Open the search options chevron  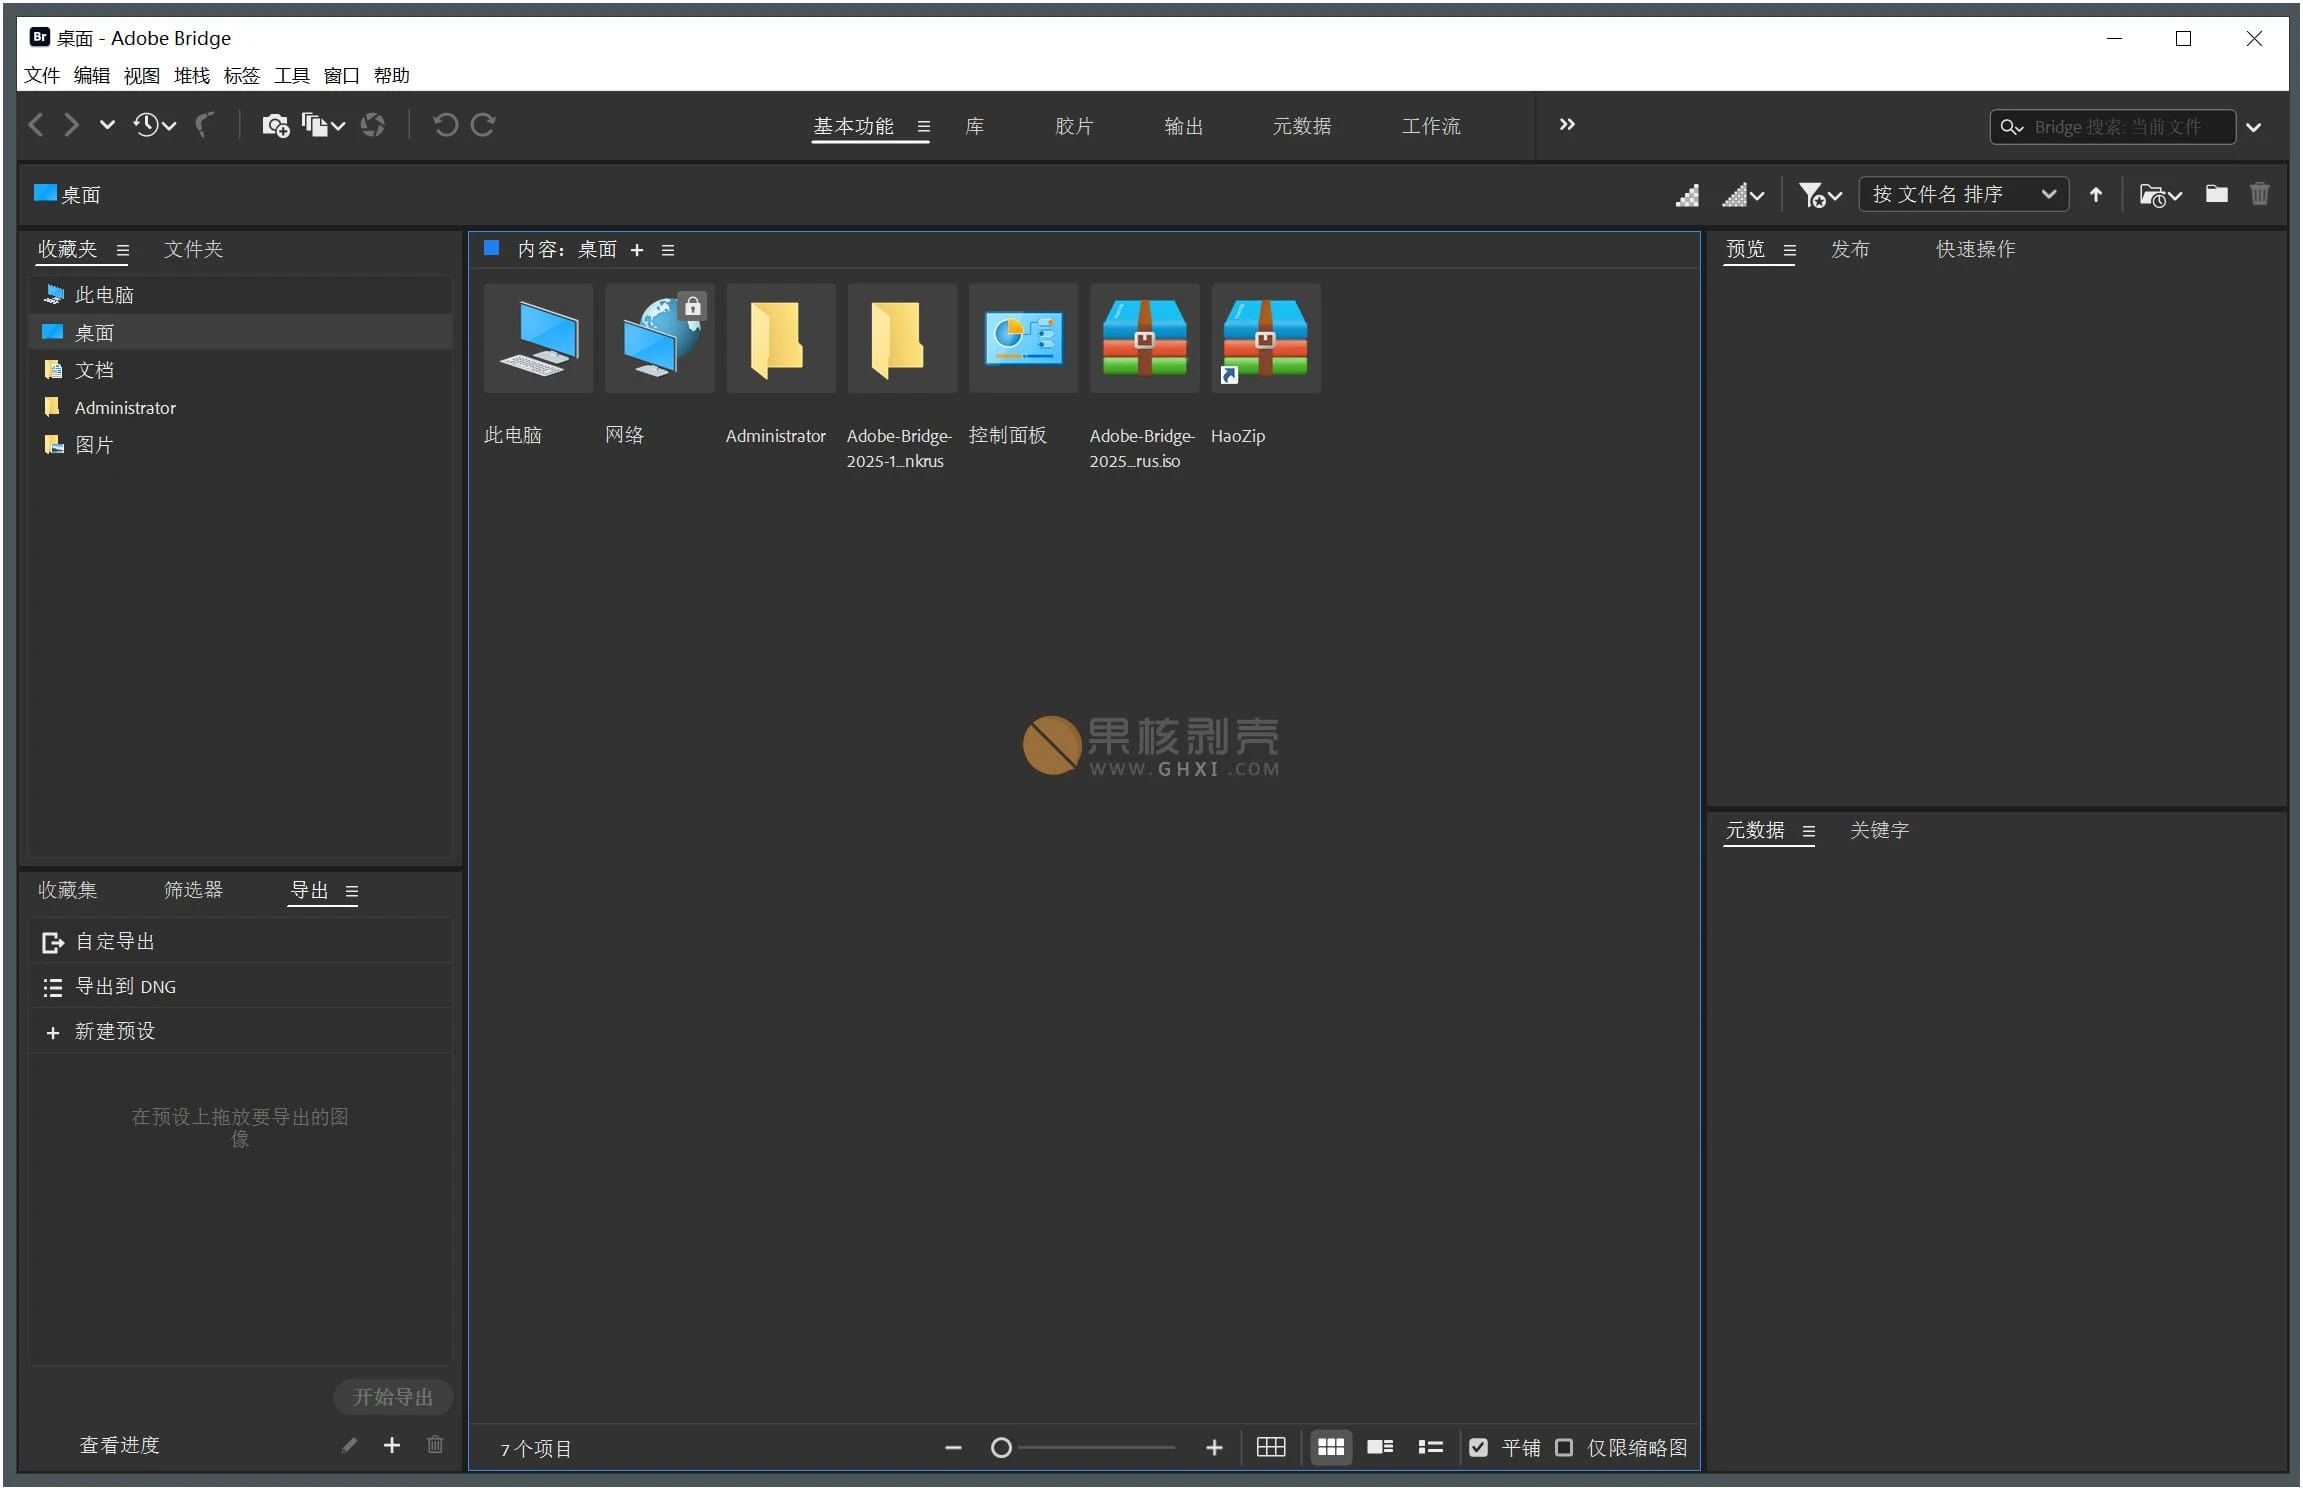click(2255, 127)
